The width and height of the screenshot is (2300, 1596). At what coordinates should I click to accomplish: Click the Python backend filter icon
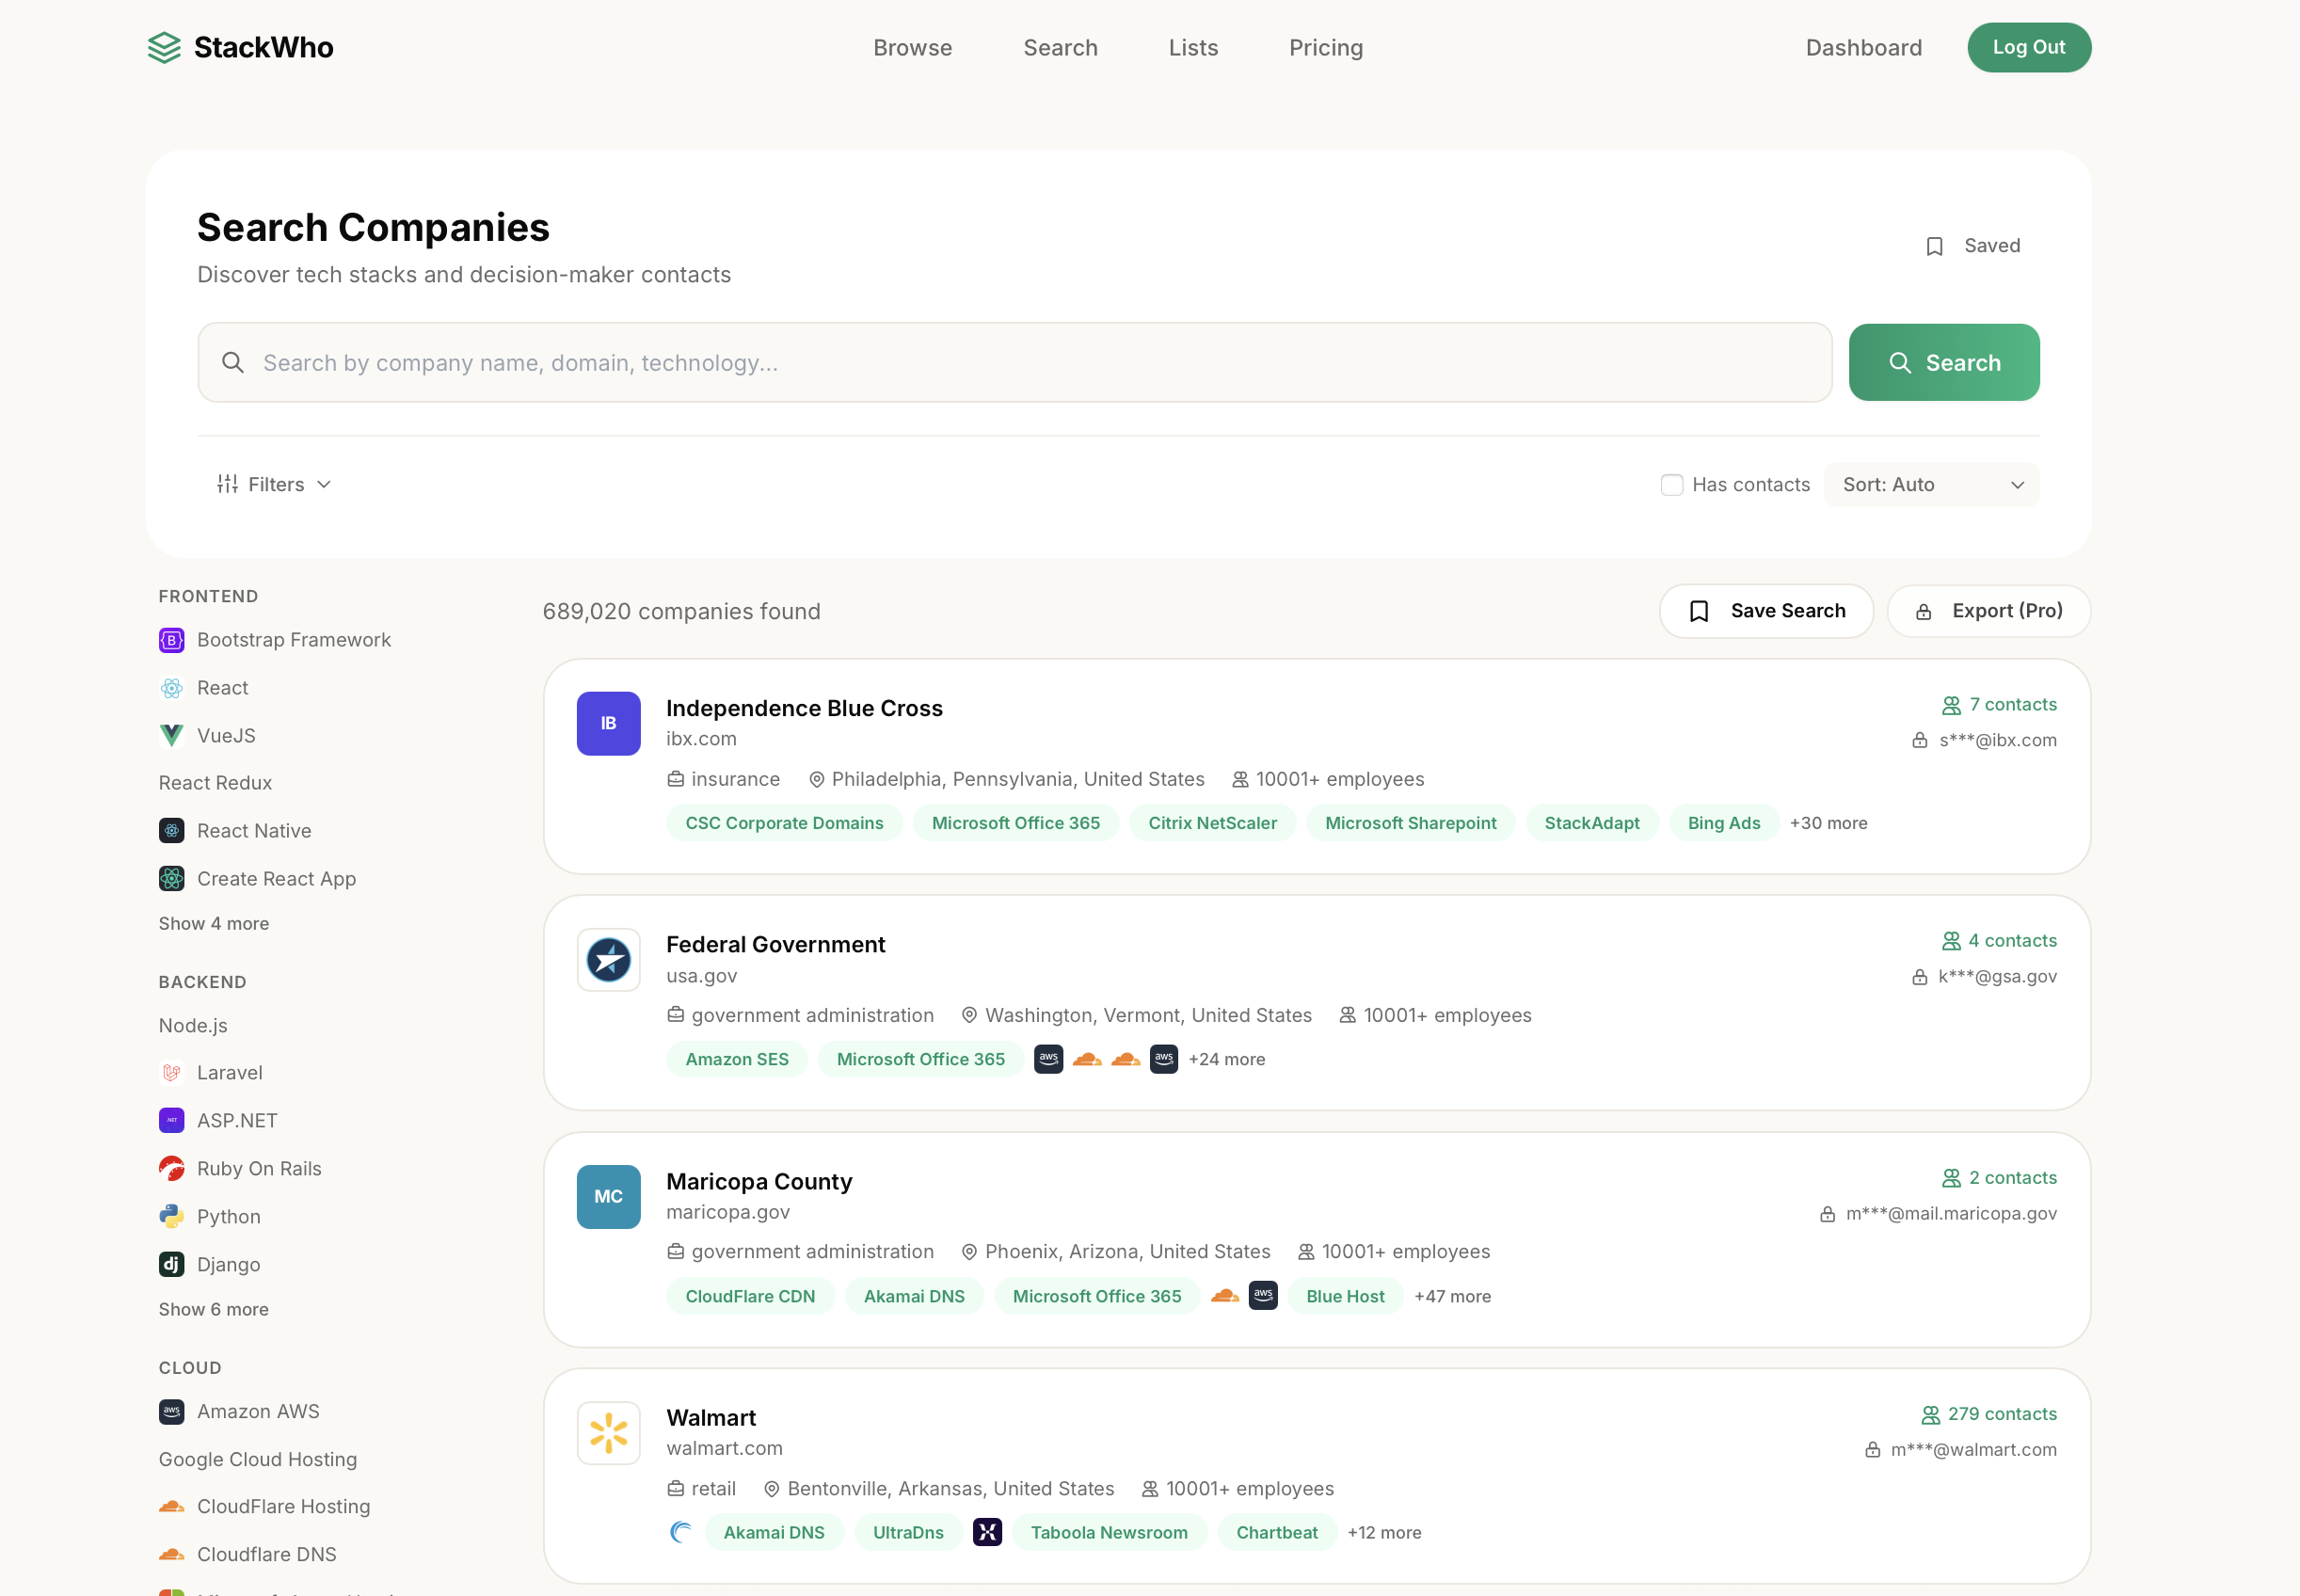coord(171,1215)
